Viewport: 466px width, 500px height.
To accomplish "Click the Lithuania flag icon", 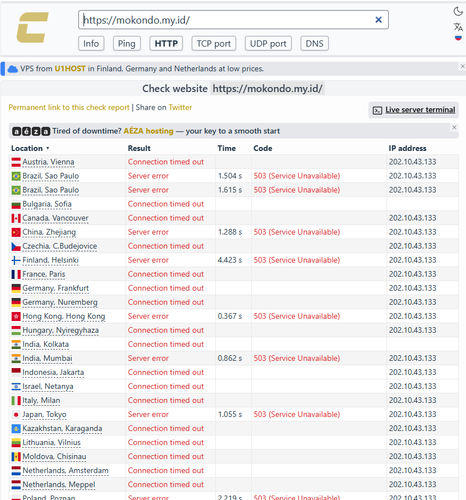I will click(x=16, y=443).
